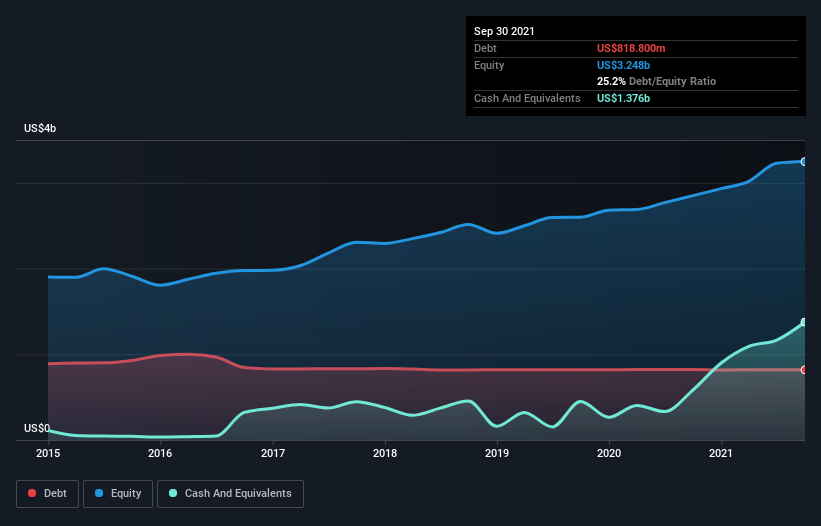Click the Debt endpoint marker on the red line
Screen dimensions: 821x526
(803, 370)
